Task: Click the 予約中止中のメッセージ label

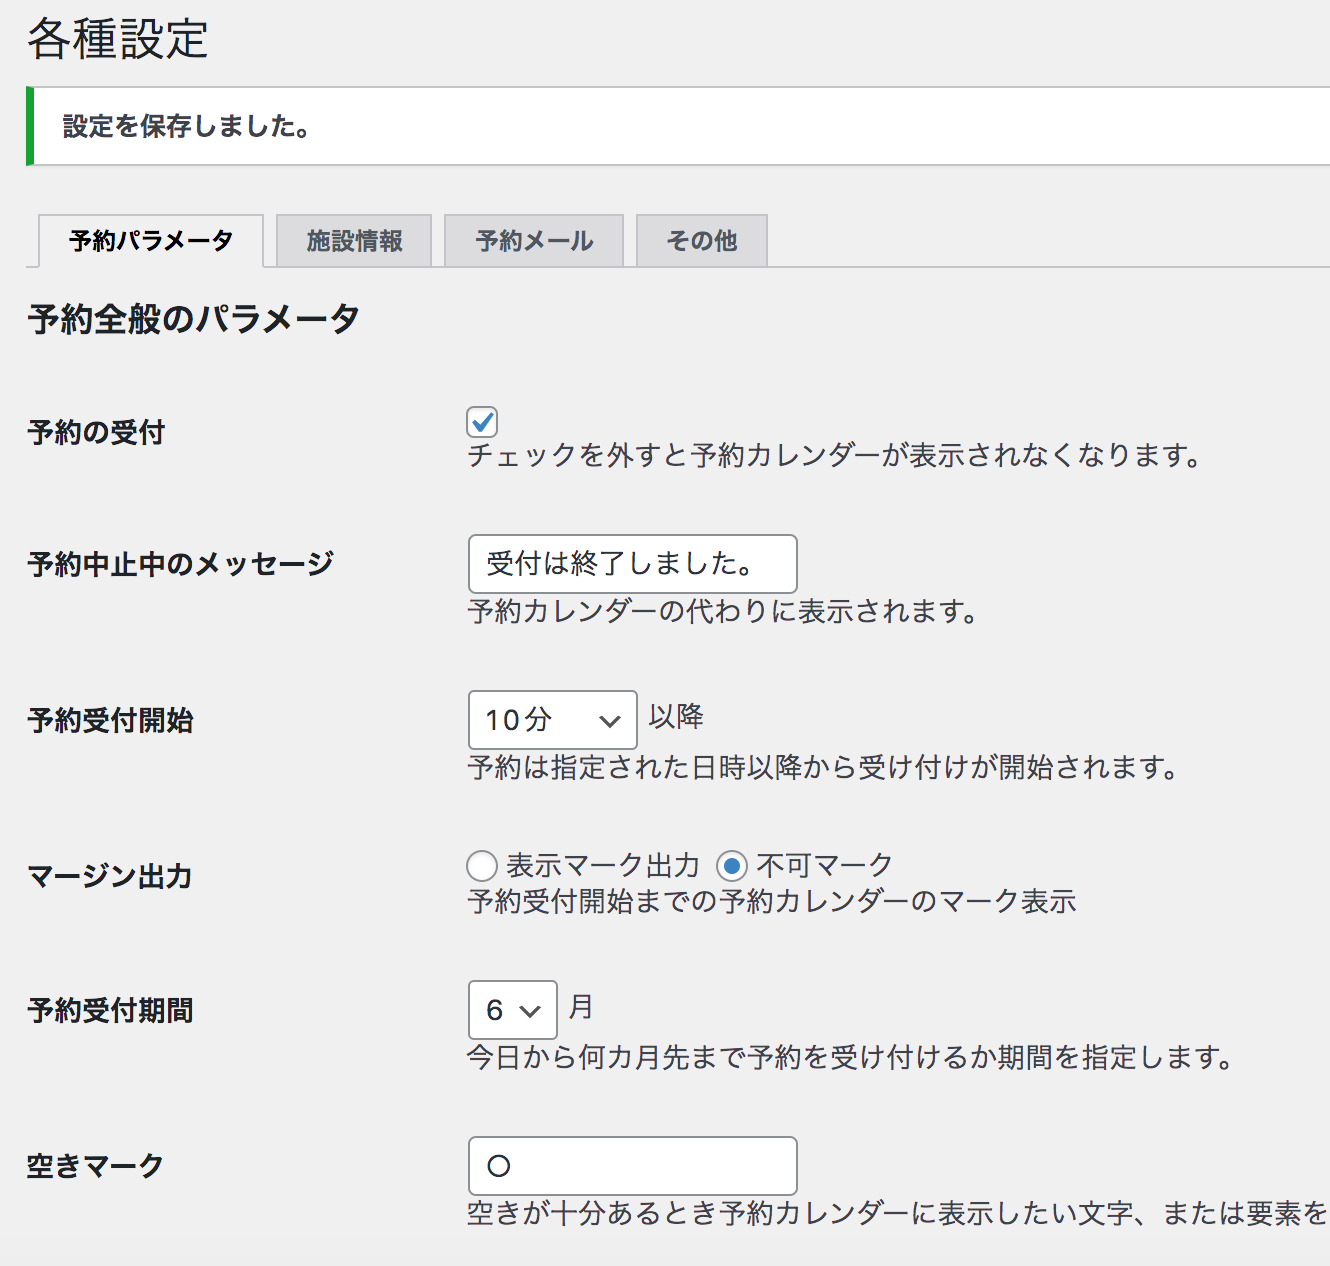Action: pyautogui.click(x=180, y=563)
